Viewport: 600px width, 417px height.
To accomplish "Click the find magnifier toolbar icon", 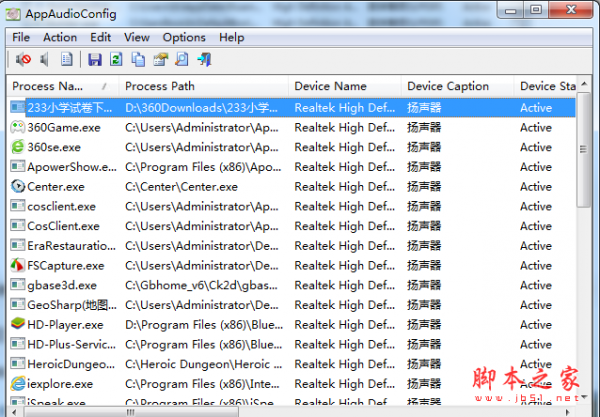I will point(182,59).
